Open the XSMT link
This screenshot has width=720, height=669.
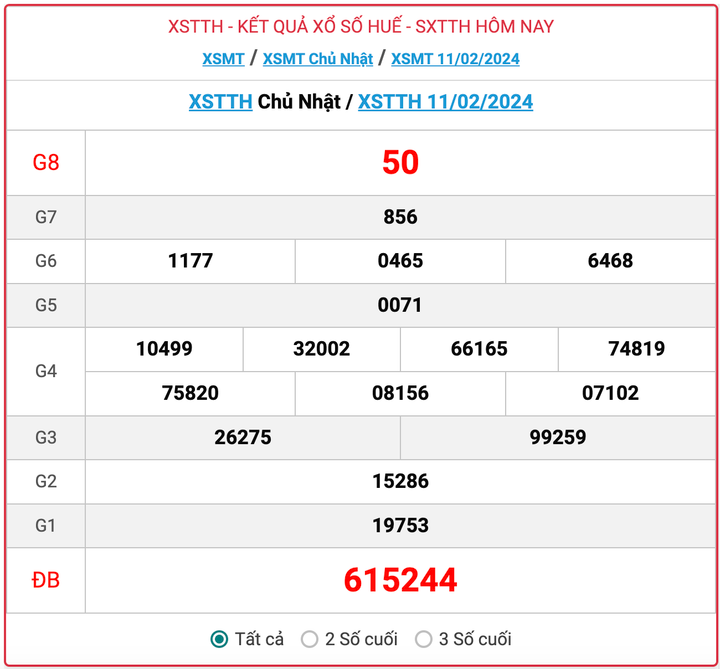(223, 59)
